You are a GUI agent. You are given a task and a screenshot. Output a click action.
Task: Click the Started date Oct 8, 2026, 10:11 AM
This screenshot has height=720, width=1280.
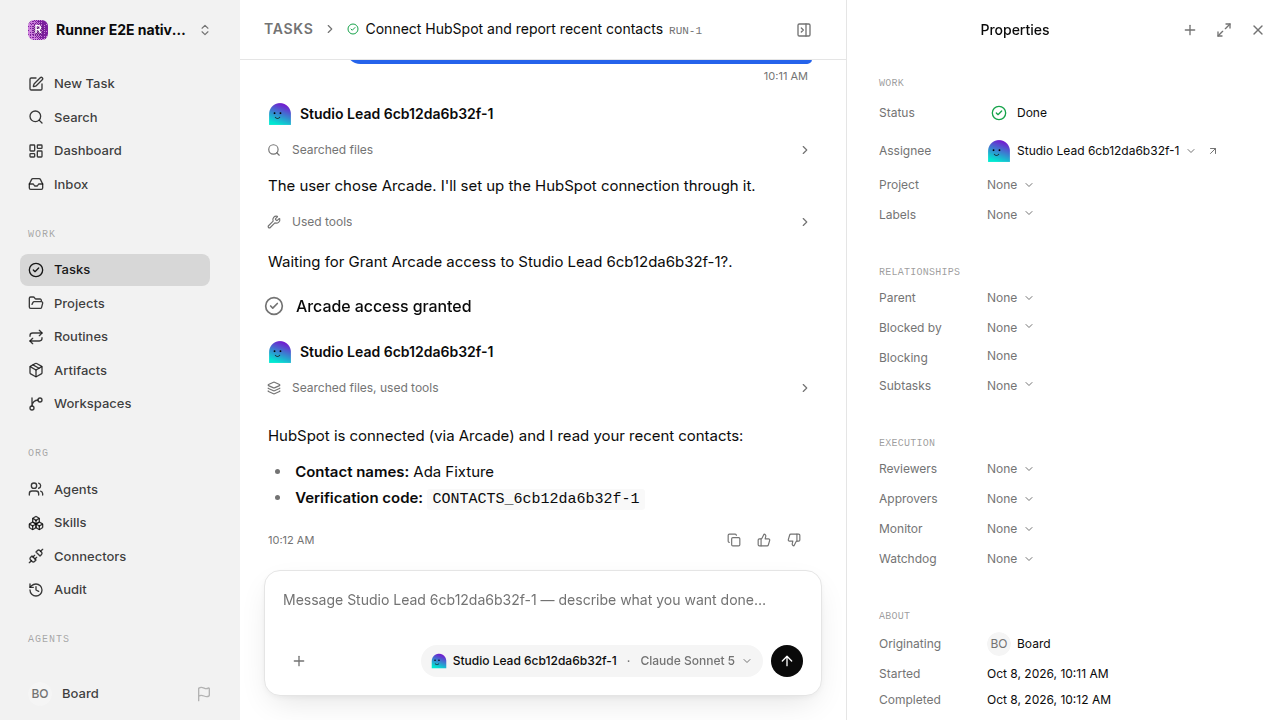click(x=1048, y=674)
